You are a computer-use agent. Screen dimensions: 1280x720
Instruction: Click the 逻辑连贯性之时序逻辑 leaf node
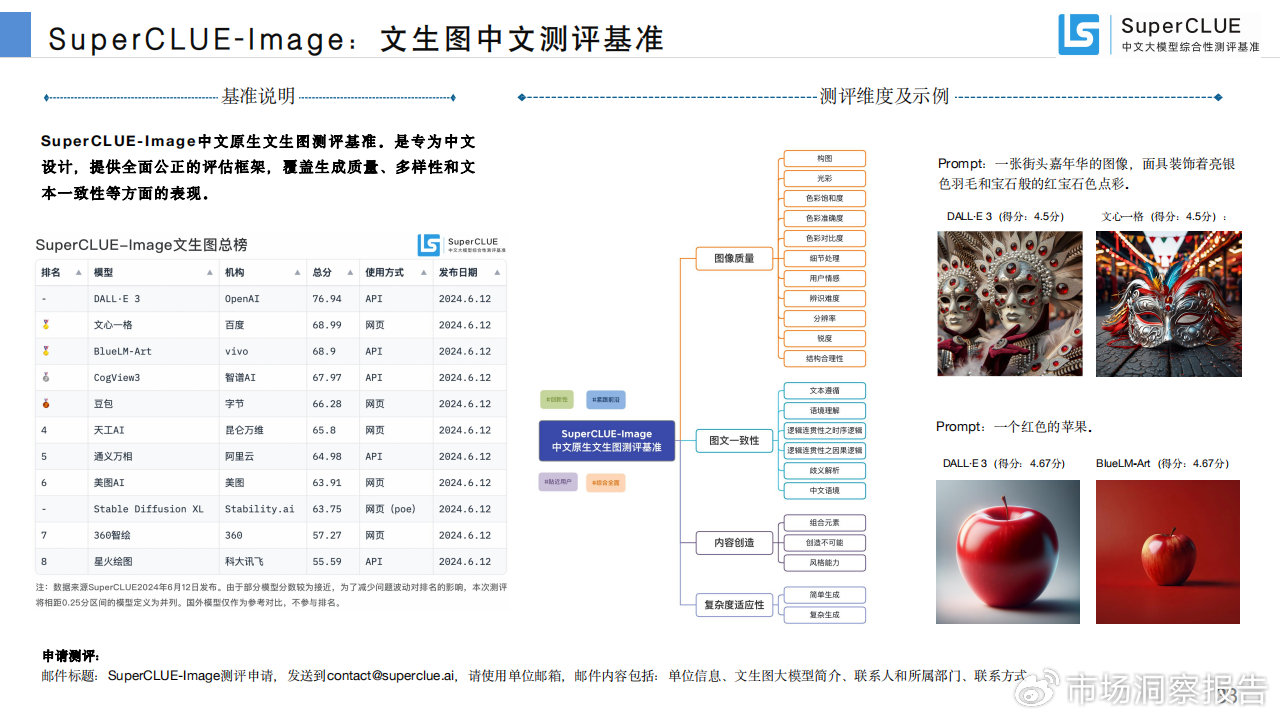point(824,431)
